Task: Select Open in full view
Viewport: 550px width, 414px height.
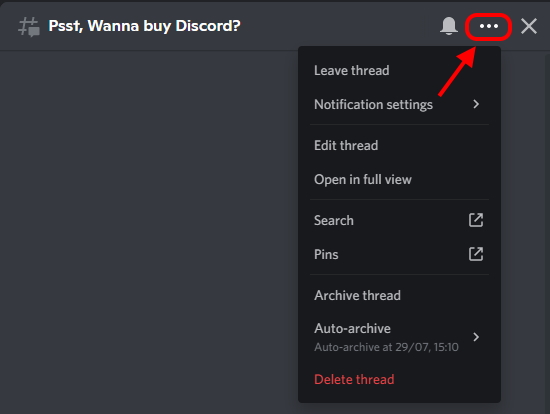Action: (x=399, y=179)
